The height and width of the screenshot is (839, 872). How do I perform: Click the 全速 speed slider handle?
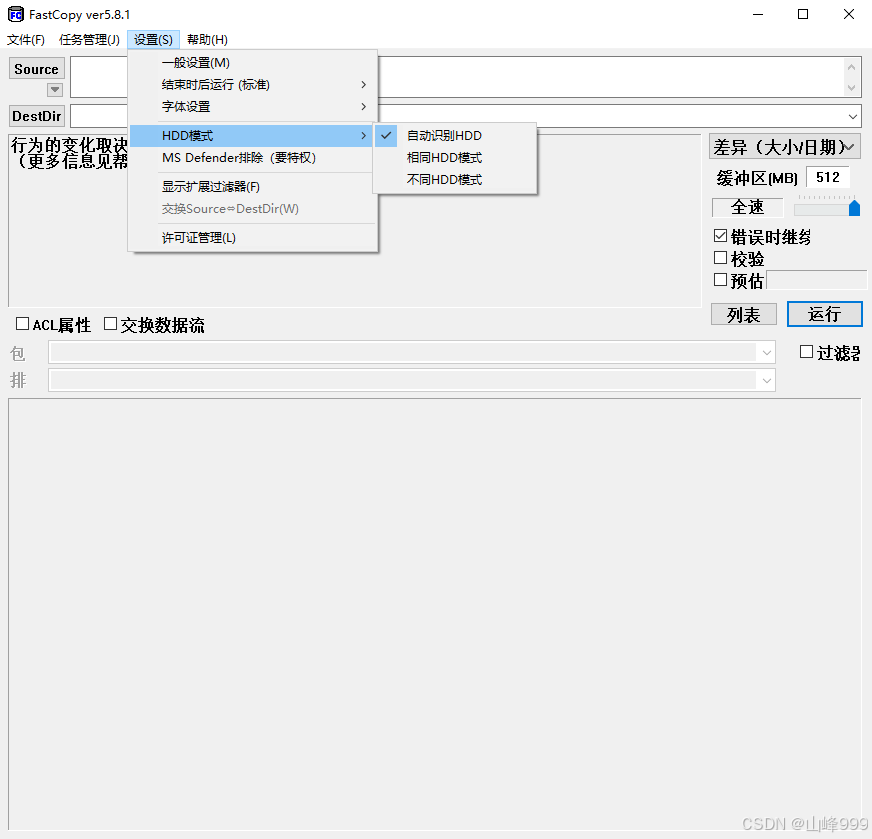(854, 208)
